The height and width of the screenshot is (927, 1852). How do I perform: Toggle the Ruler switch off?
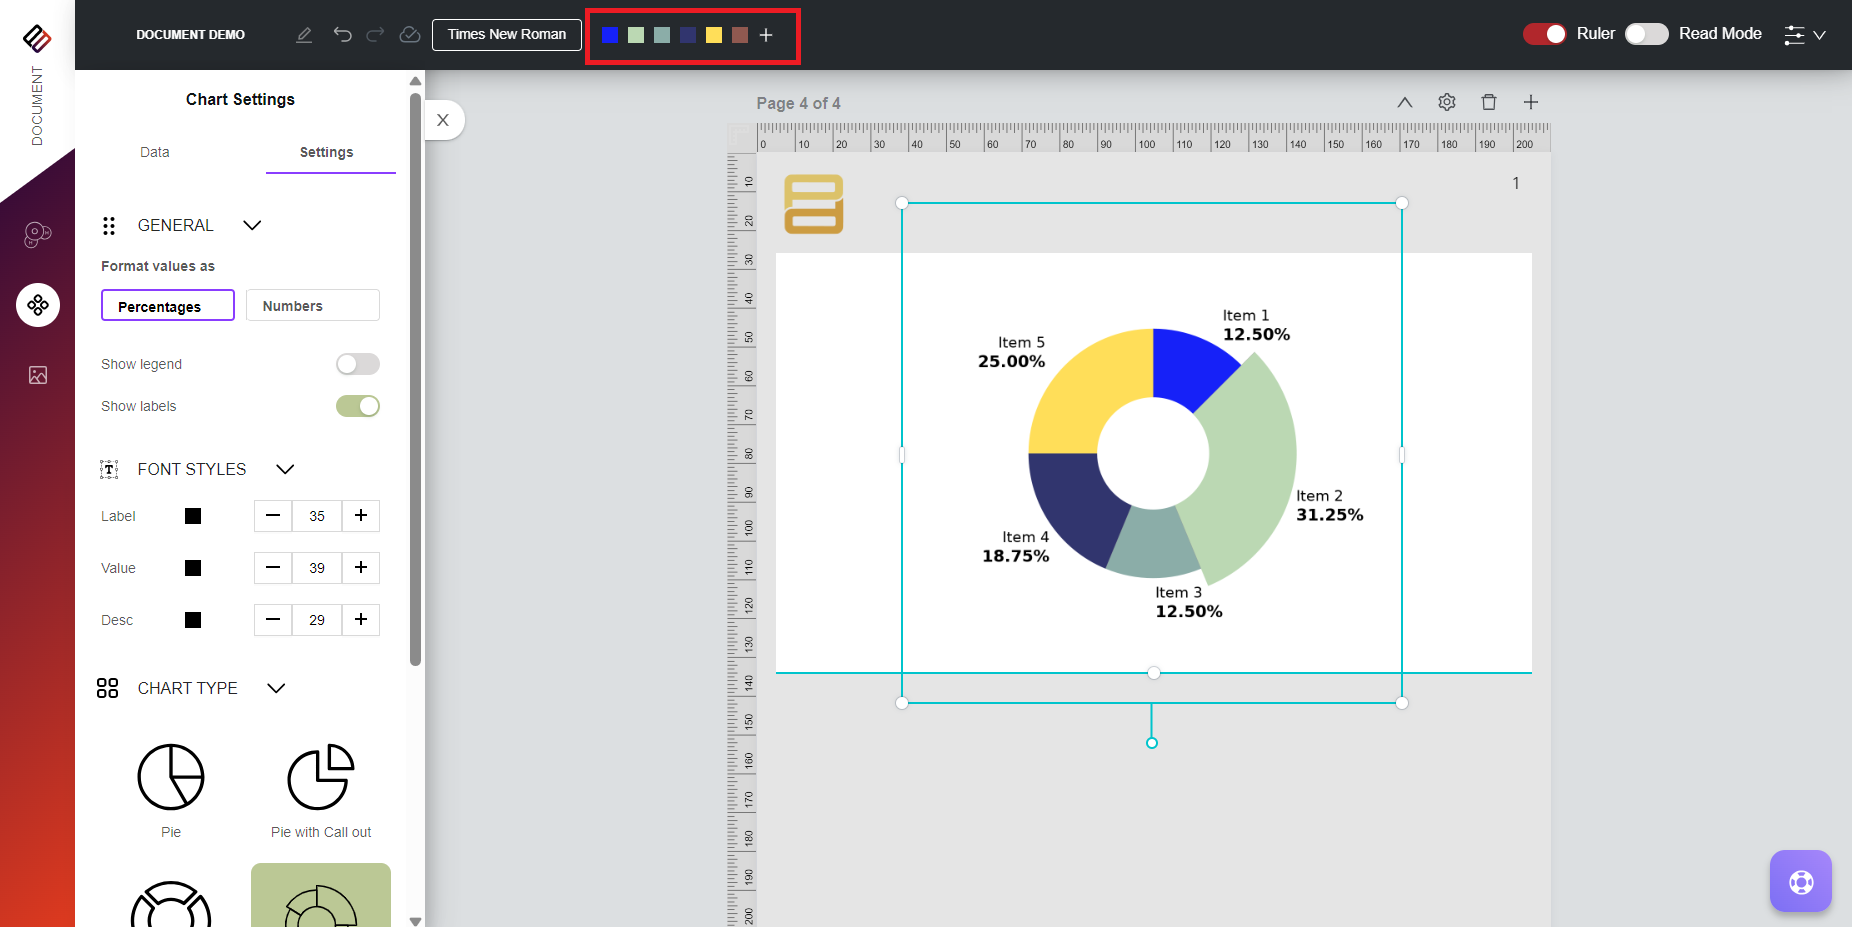click(x=1544, y=34)
